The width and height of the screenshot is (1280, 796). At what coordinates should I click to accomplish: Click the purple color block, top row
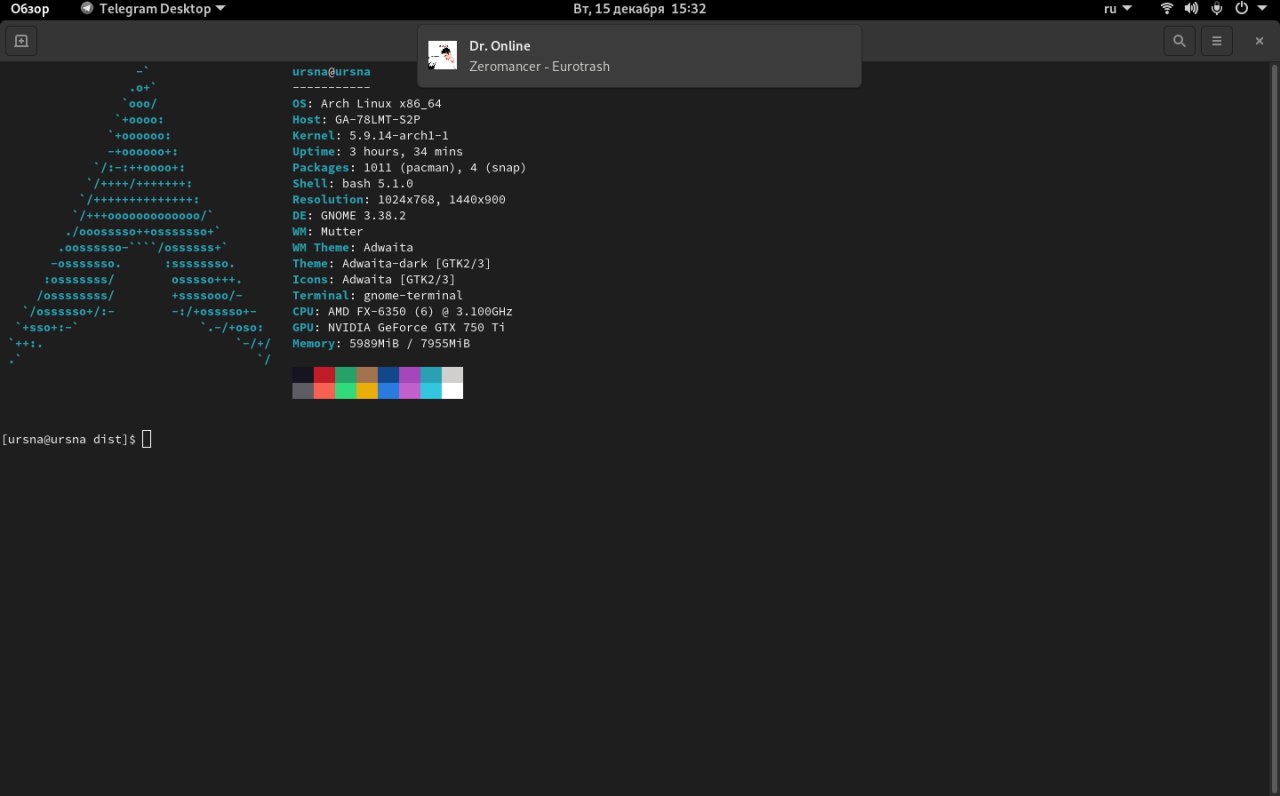click(409, 375)
